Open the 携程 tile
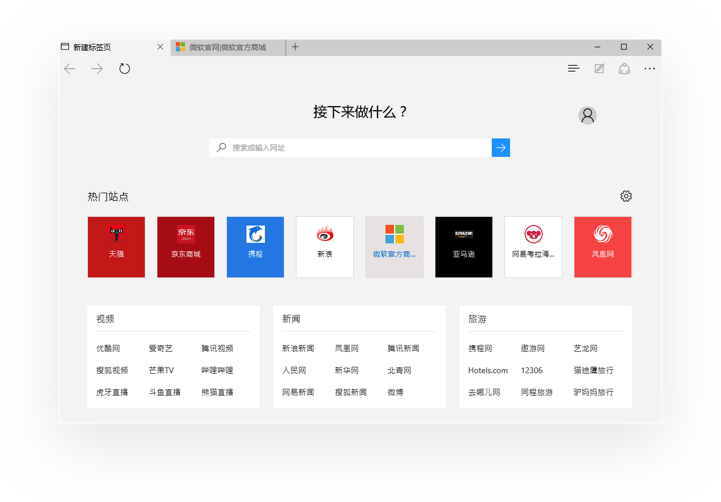This screenshot has height=502, width=721. point(255,247)
